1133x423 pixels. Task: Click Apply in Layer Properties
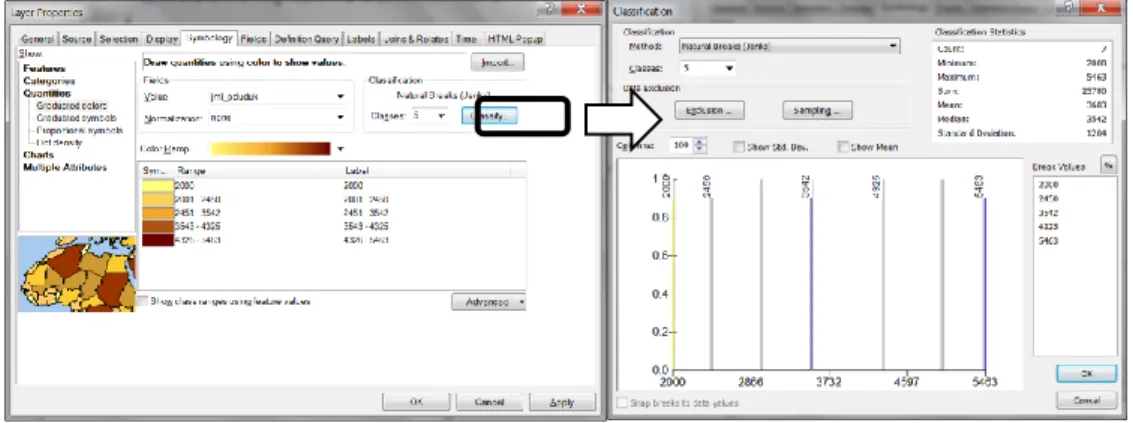click(x=562, y=402)
